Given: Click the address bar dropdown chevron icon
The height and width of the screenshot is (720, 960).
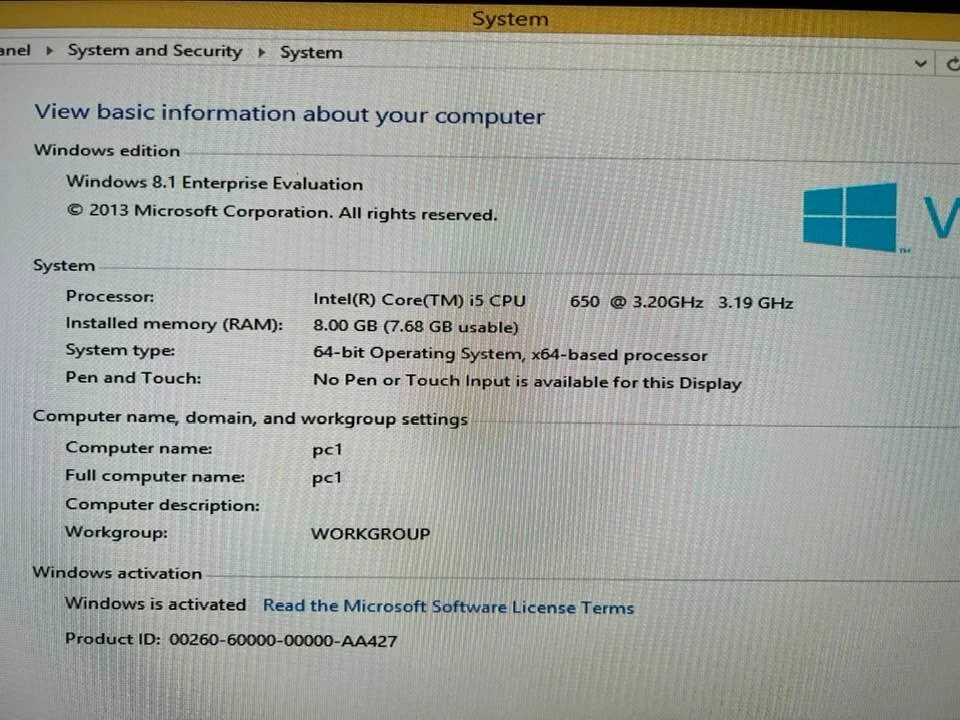Looking at the screenshot, I should coord(920,62).
